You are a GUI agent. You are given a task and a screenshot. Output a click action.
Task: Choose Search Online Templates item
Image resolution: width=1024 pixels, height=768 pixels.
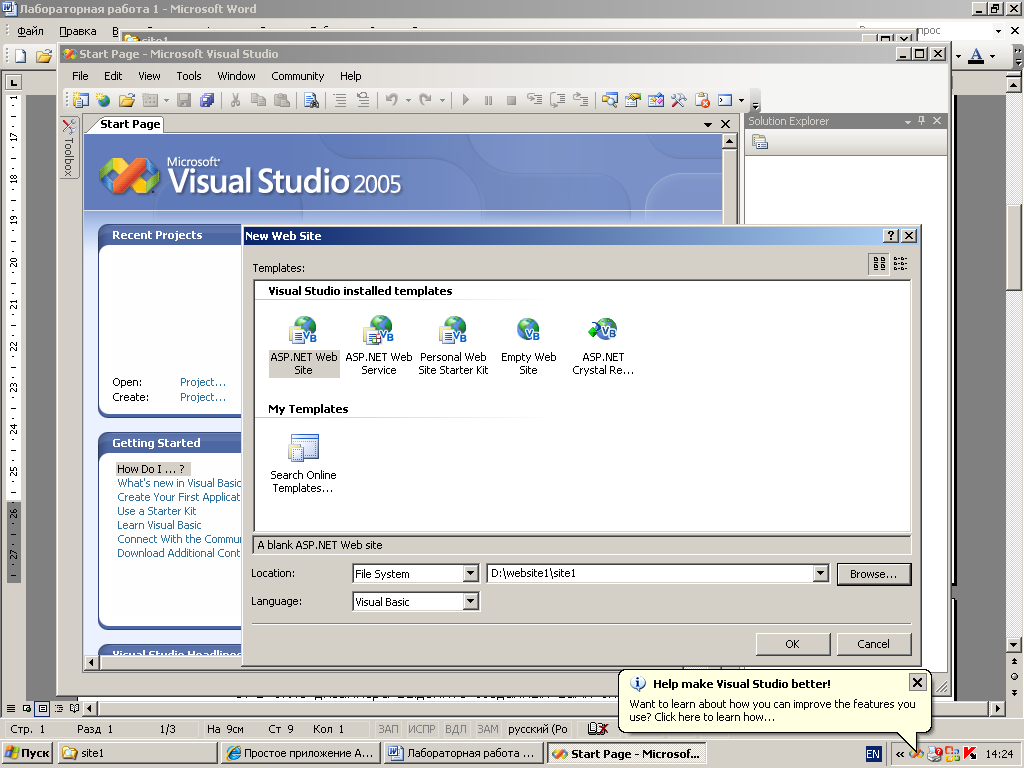[x=303, y=464]
